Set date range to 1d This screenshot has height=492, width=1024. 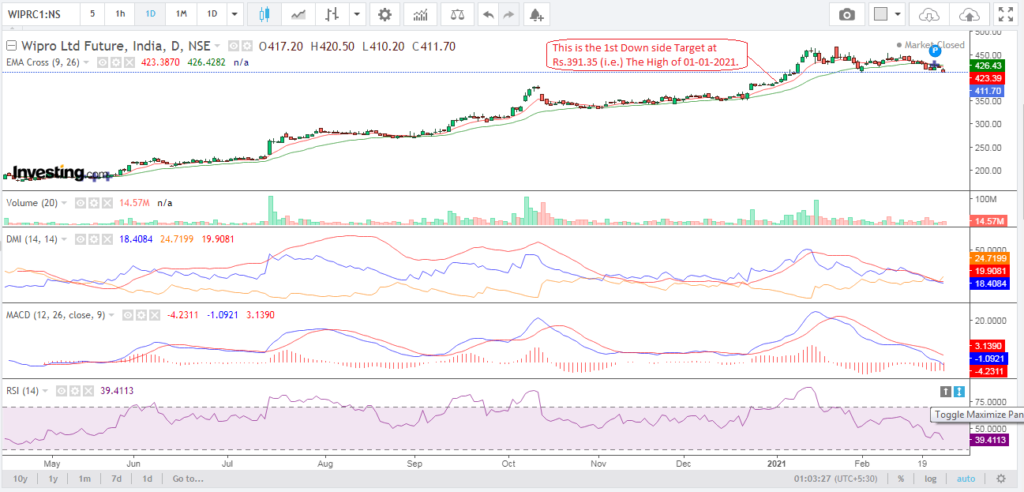click(x=148, y=478)
